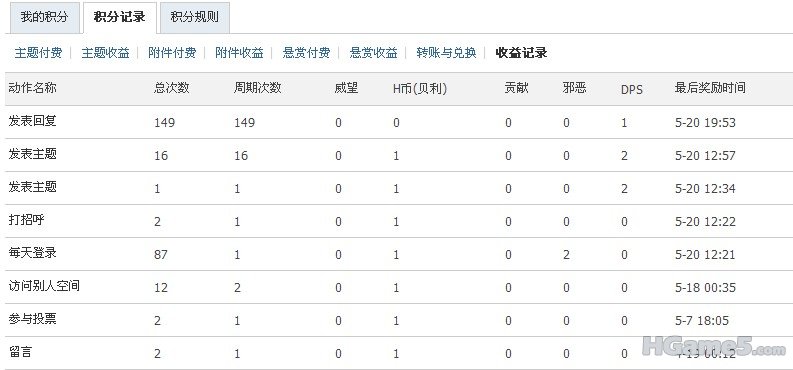Click the 动作名称 column header
The image size is (793, 370).
point(32,88)
